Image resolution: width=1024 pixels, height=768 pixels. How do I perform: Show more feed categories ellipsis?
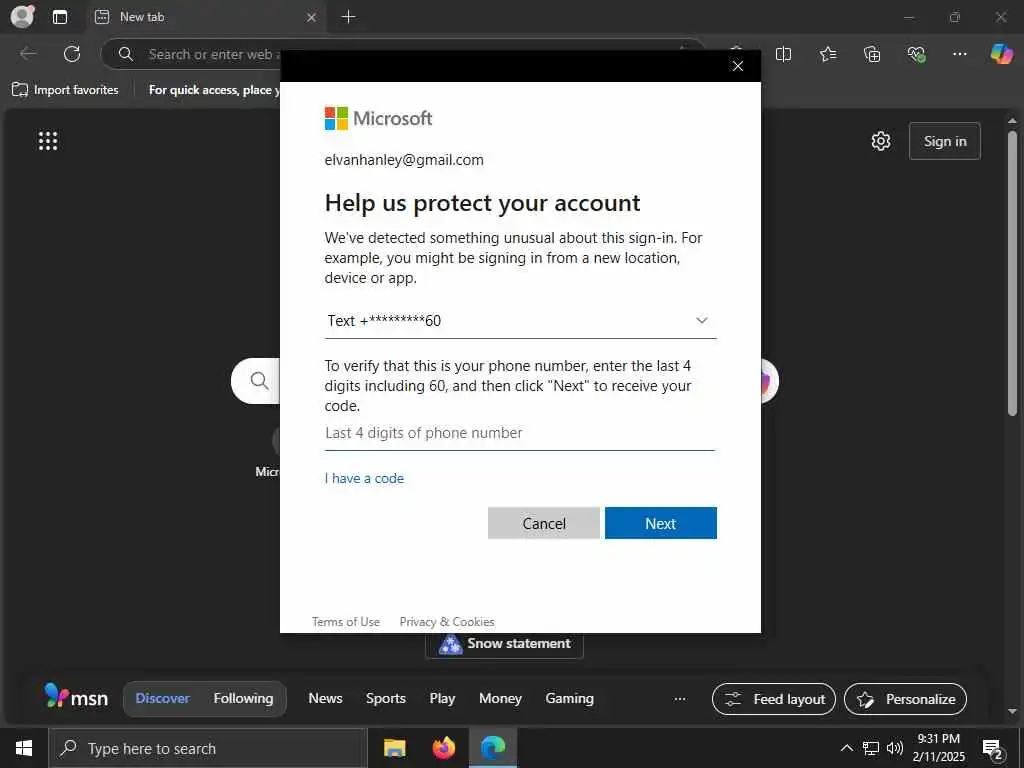(x=680, y=699)
